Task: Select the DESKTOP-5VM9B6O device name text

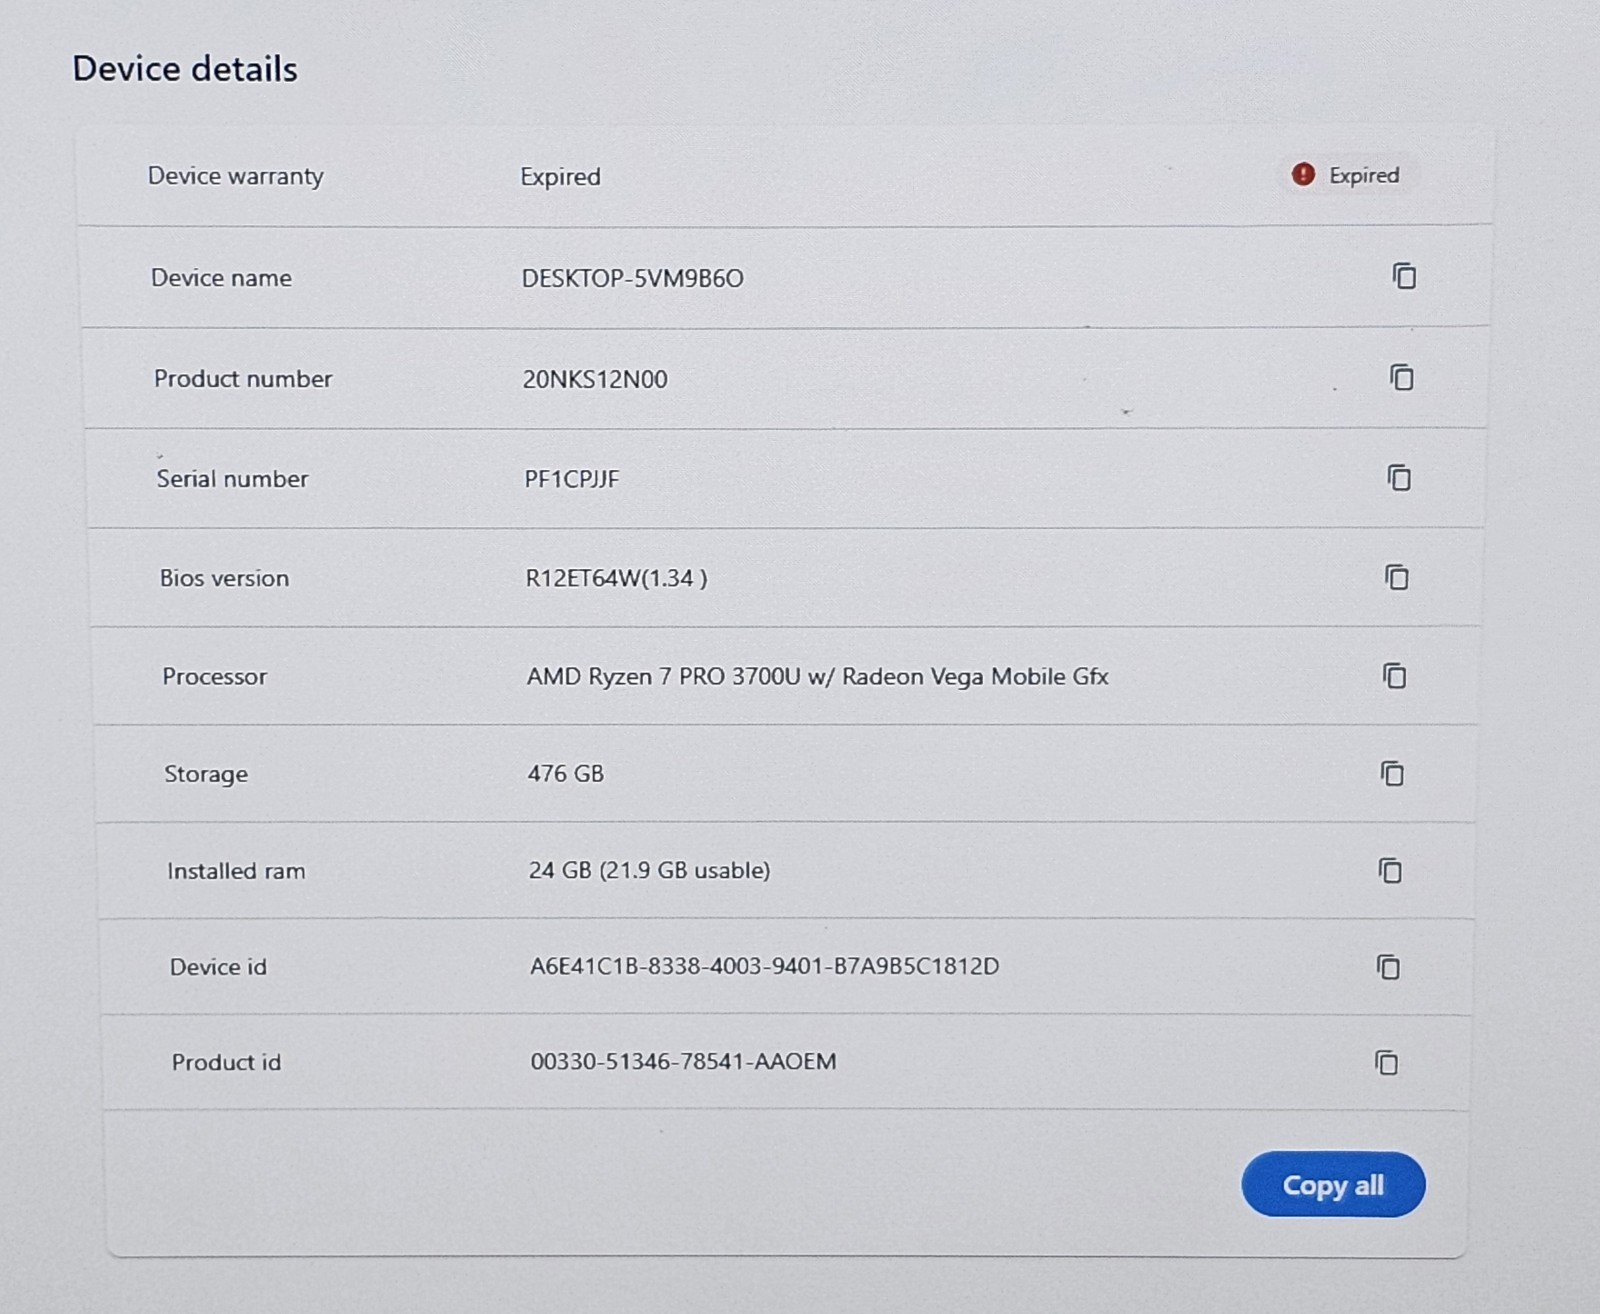Action: [x=632, y=278]
